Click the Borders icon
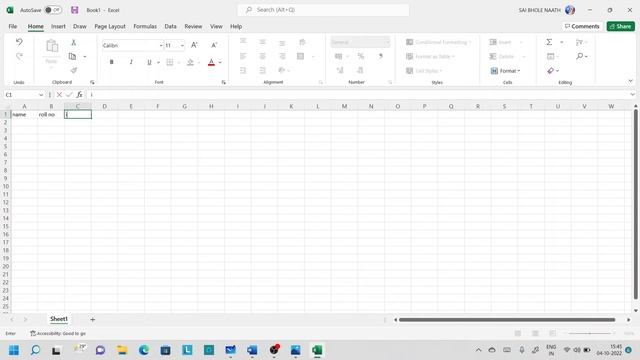 point(170,62)
